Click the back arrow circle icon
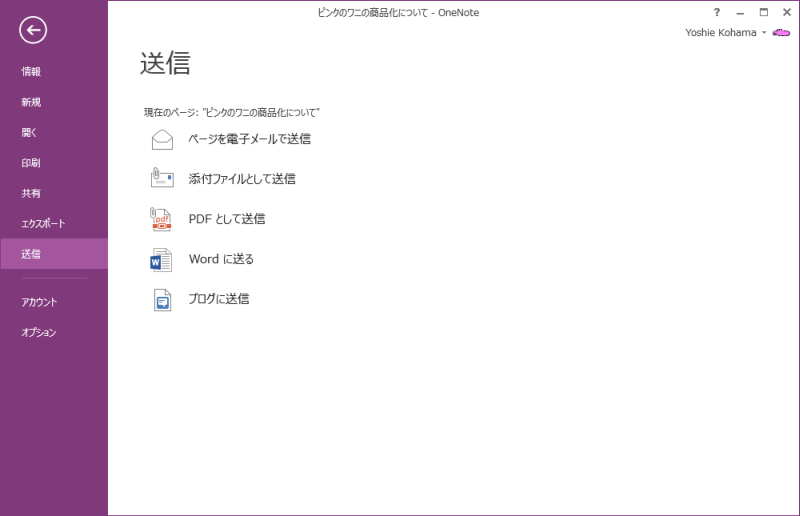800x516 pixels. point(33,30)
